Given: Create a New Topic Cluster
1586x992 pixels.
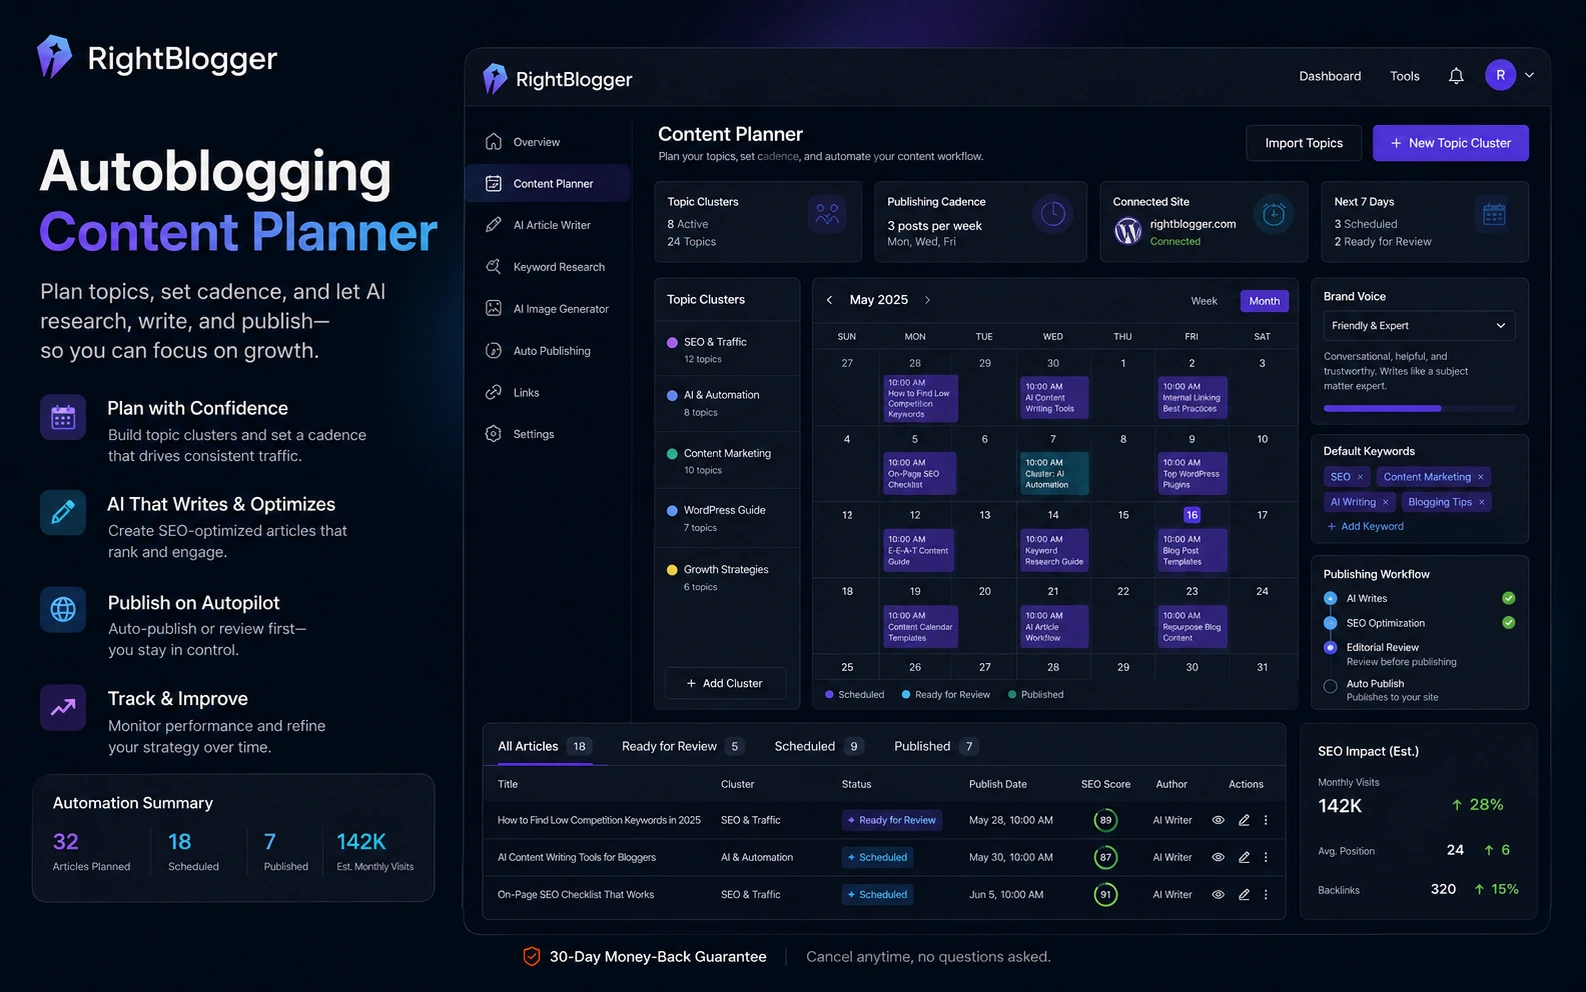Looking at the screenshot, I should coord(1450,143).
